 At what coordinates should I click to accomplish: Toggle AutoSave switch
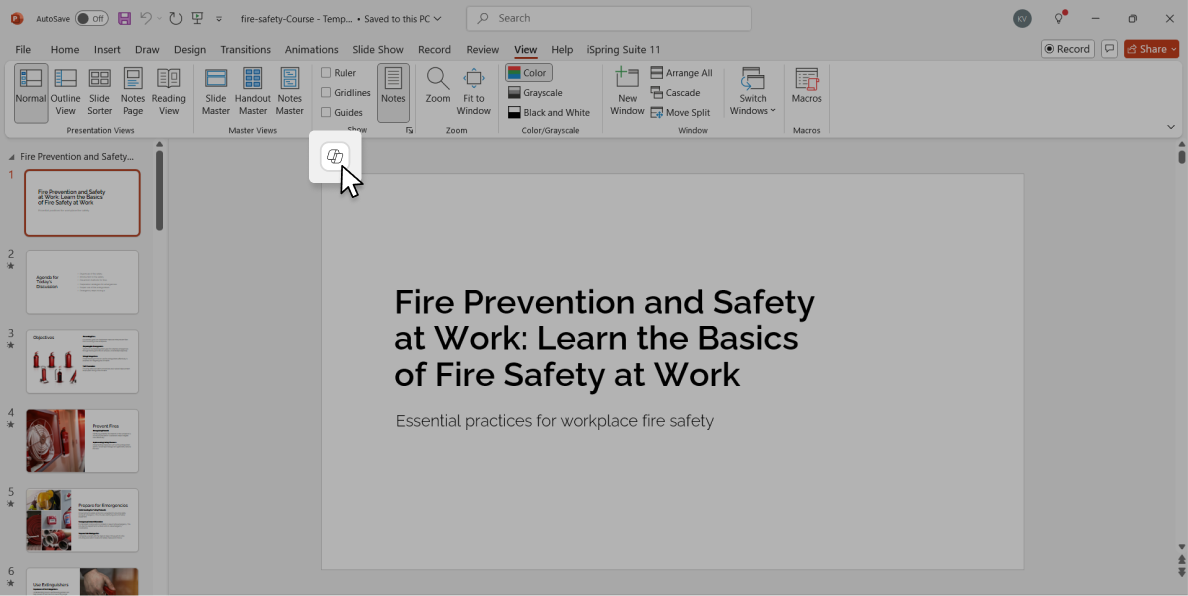(91, 18)
